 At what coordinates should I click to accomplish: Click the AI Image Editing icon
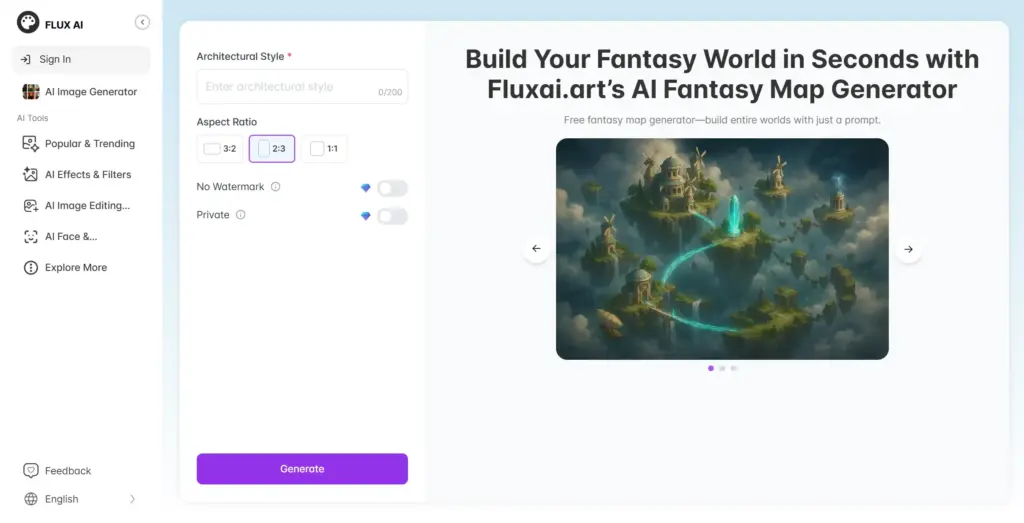click(x=31, y=206)
